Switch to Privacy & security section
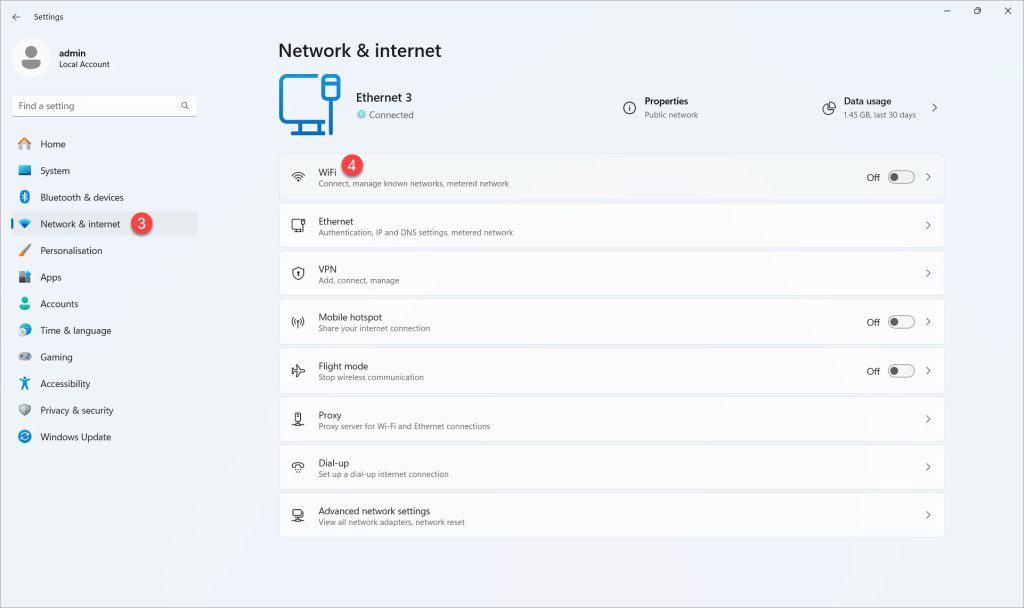 pyautogui.click(x=77, y=410)
